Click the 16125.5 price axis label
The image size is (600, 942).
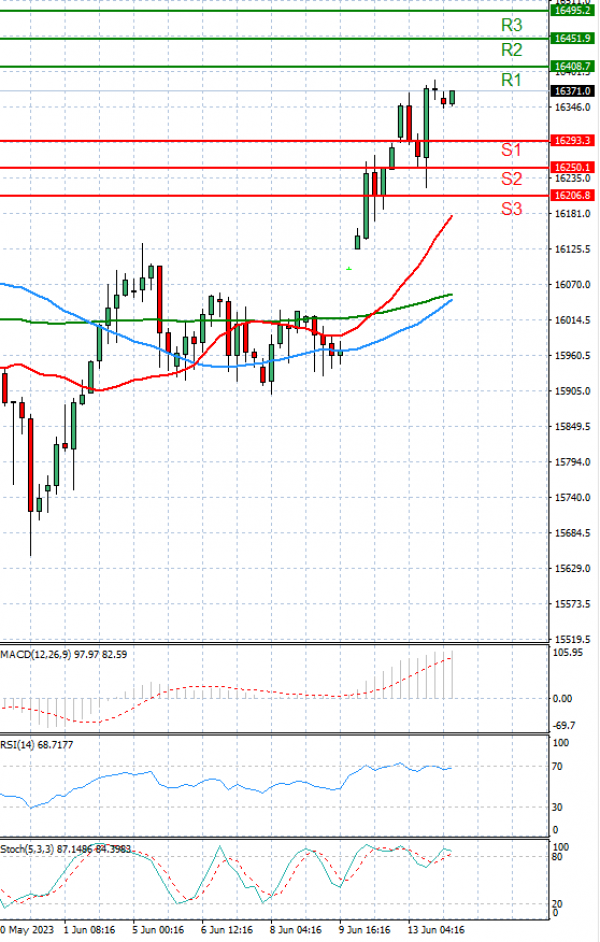click(x=572, y=249)
